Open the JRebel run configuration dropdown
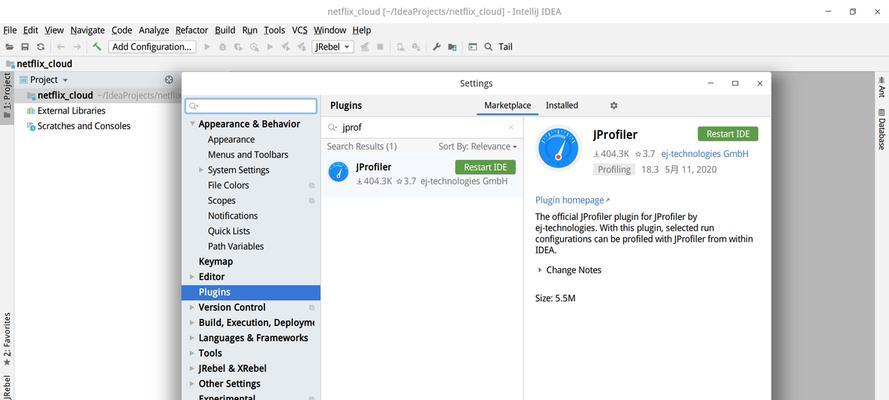 coord(333,47)
